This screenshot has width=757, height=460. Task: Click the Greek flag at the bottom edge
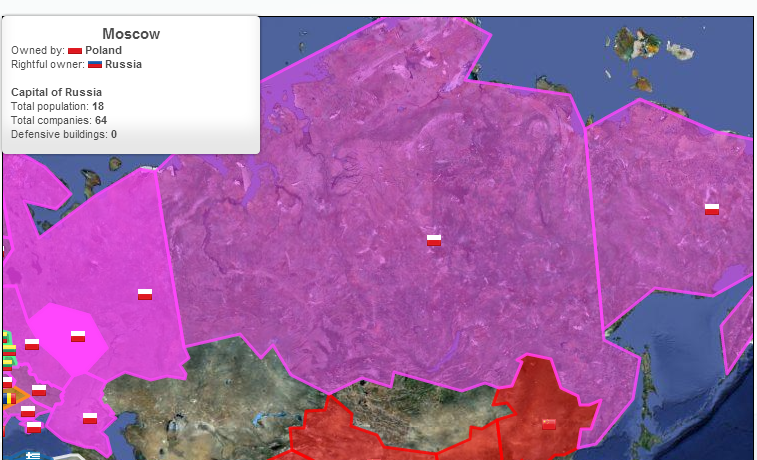(x=33, y=455)
